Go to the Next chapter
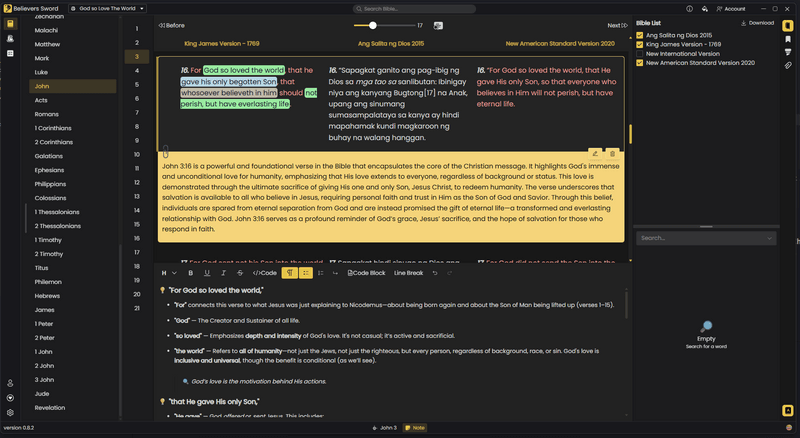800x438 pixels. tap(617, 26)
